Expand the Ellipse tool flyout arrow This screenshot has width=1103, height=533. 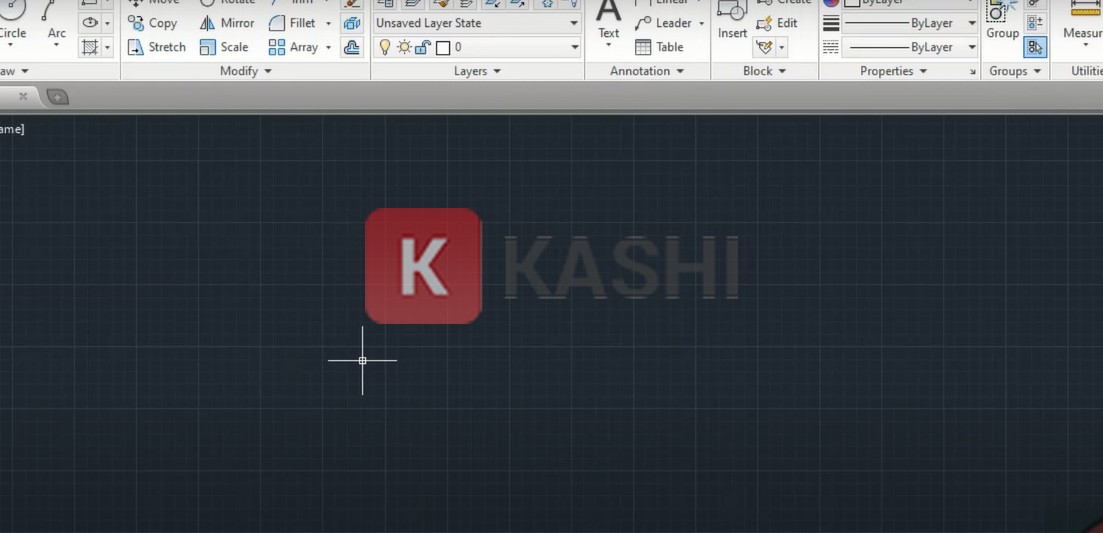click(108, 23)
